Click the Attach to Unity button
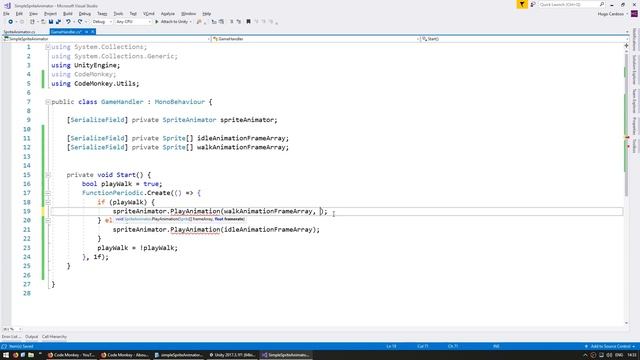This screenshot has width=640, height=360. pos(171,22)
